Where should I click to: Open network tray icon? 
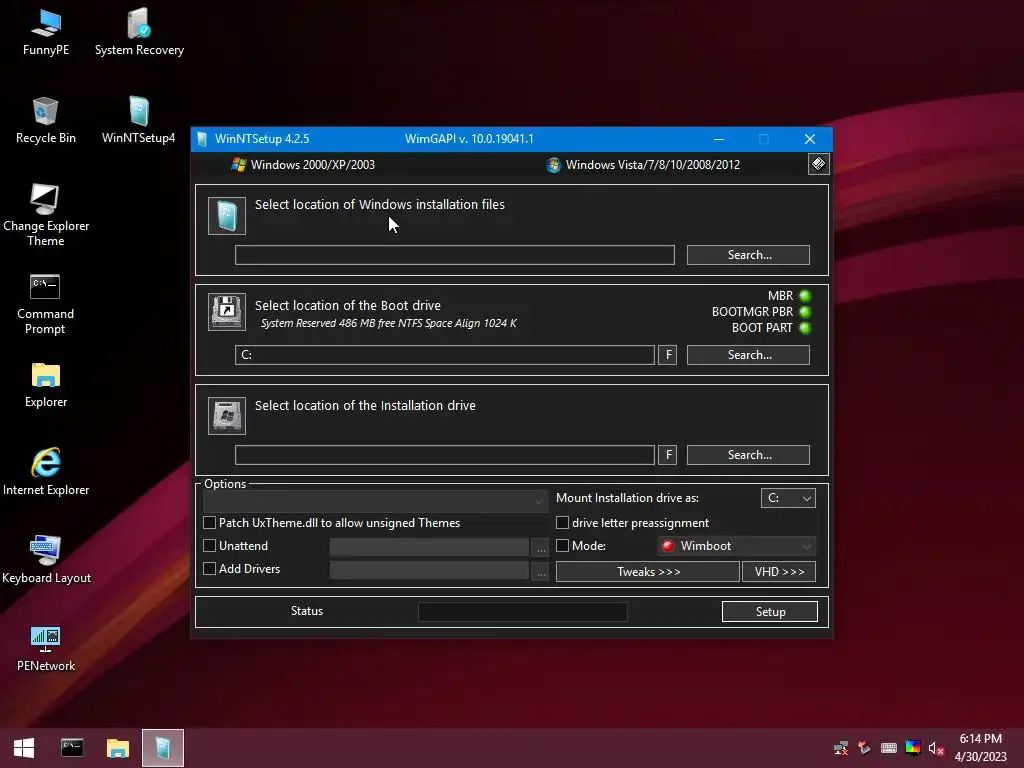(x=841, y=748)
